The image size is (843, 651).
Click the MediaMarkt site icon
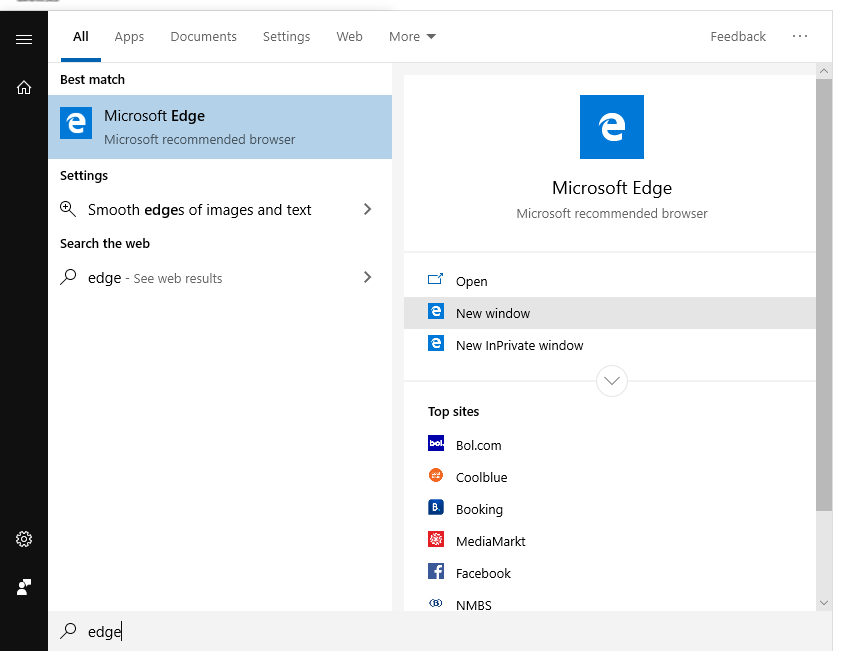coord(435,539)
